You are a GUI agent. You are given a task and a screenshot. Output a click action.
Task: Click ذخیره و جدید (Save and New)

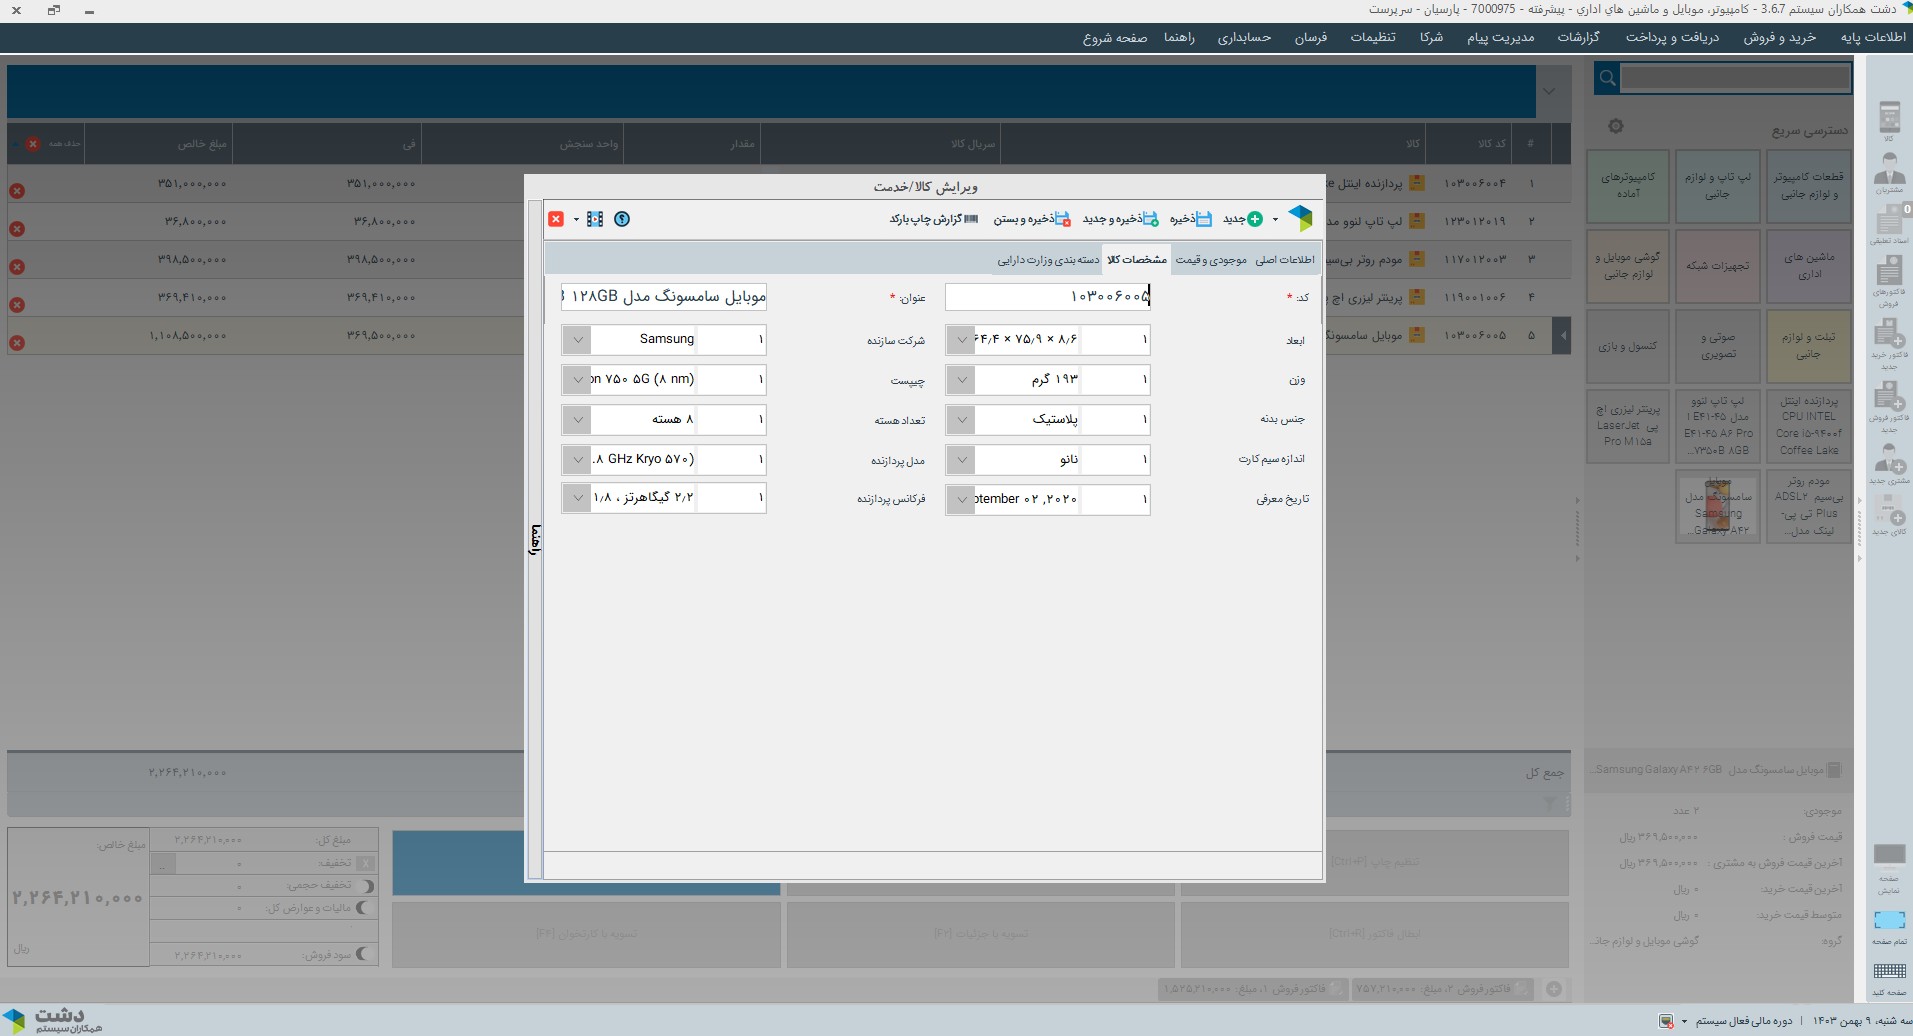click(1120, 219)
